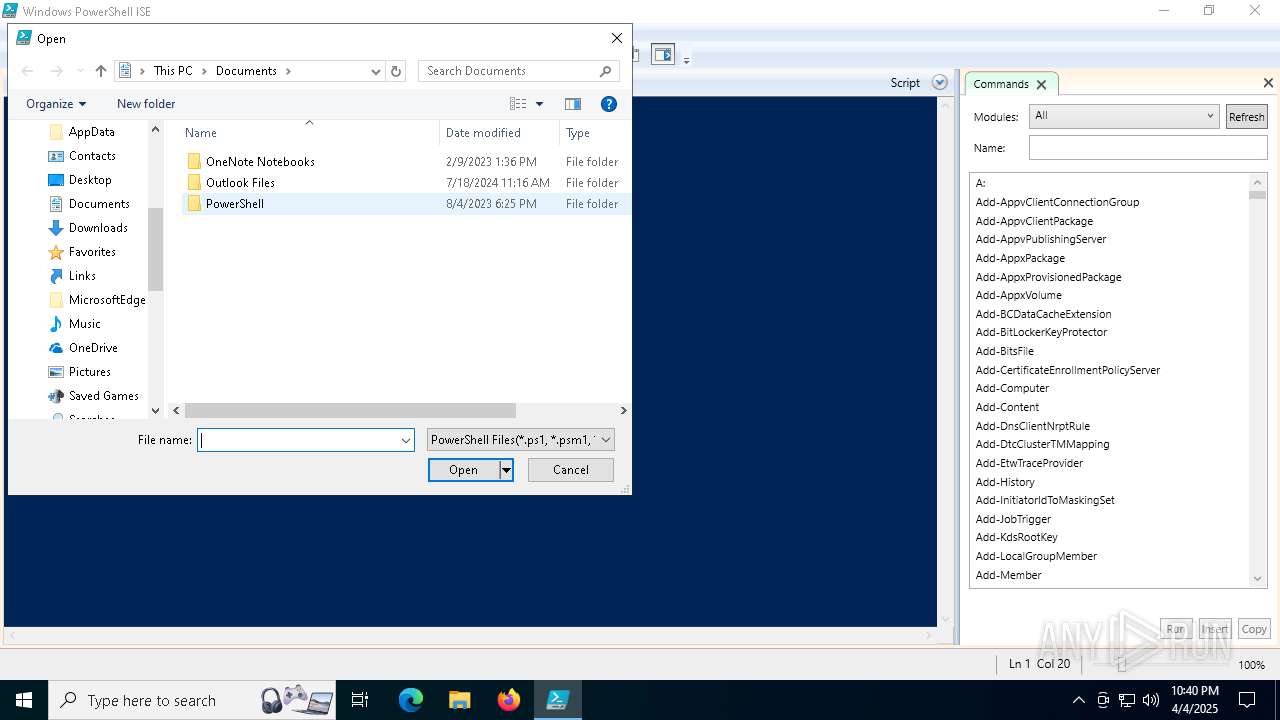Refresh the Documents folder listing
Screen dimensions: 1280x720
tap(396, 71)
